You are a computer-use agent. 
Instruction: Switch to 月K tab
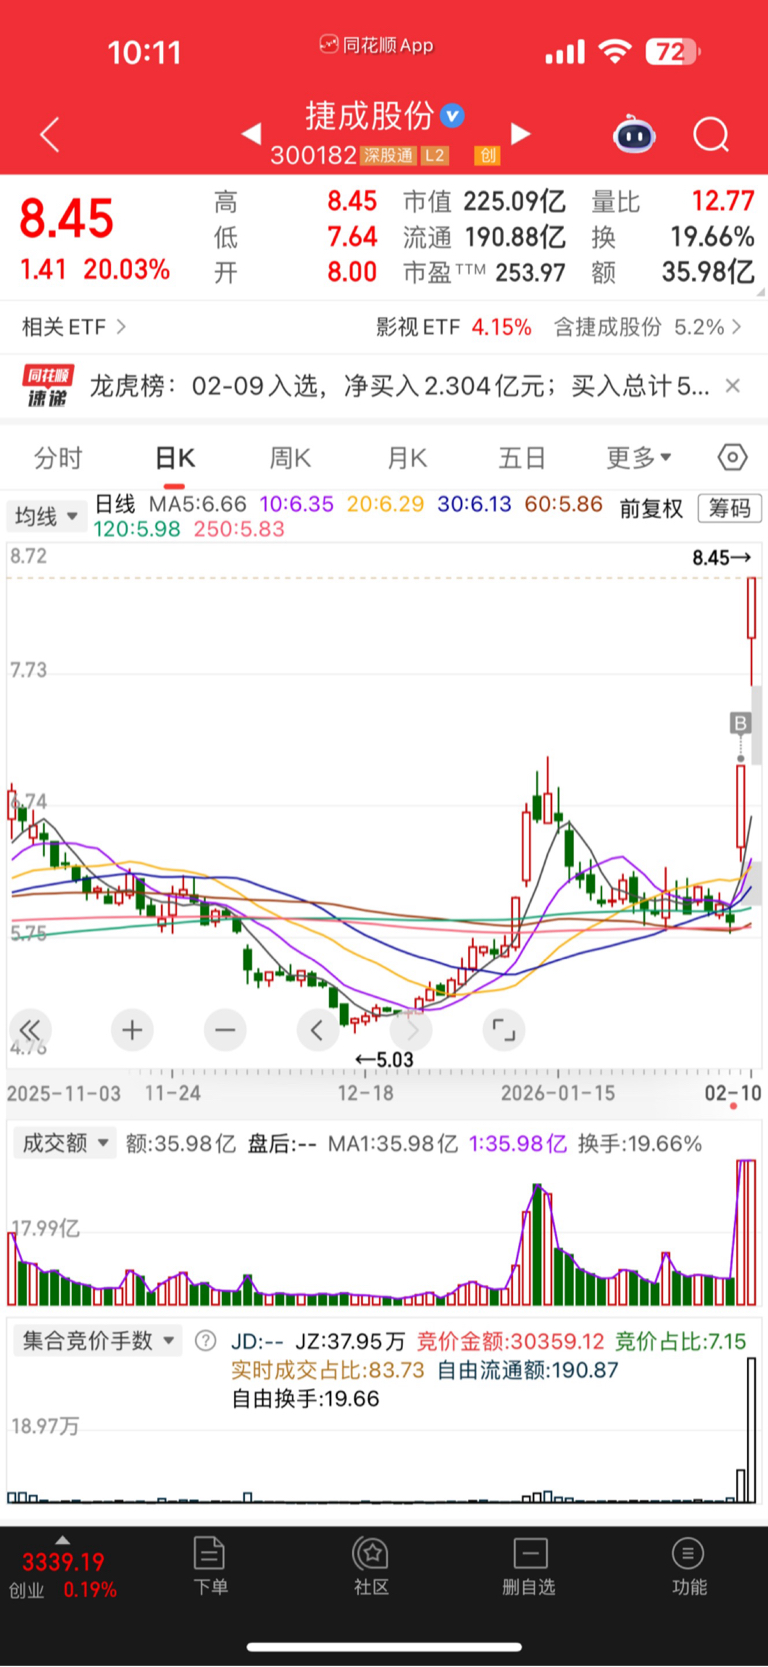tap(407, 458)
